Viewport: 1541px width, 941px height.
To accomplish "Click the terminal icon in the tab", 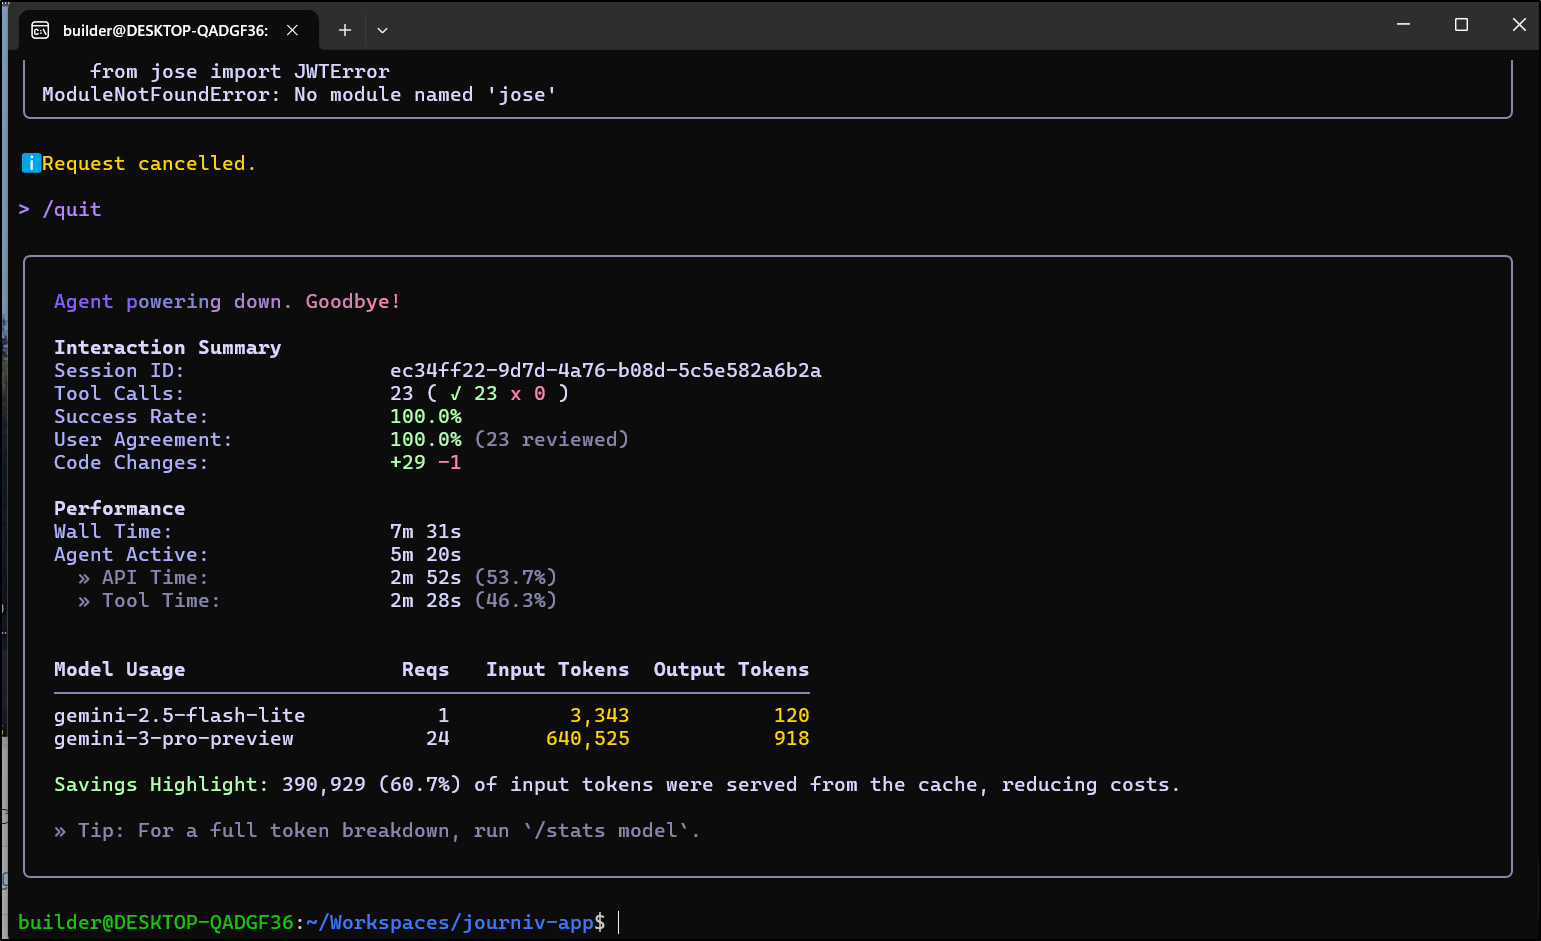I will point(40,30).
